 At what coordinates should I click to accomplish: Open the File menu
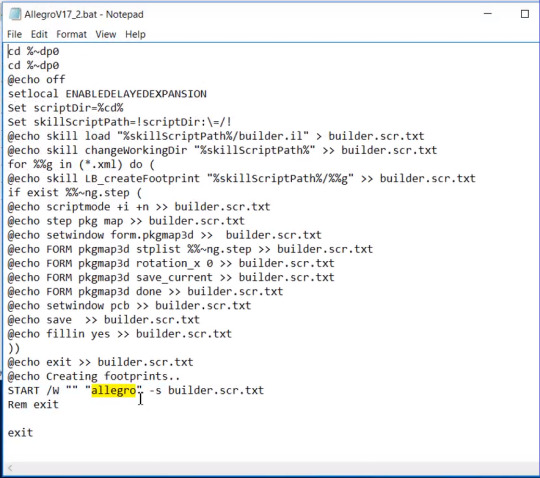14,34
